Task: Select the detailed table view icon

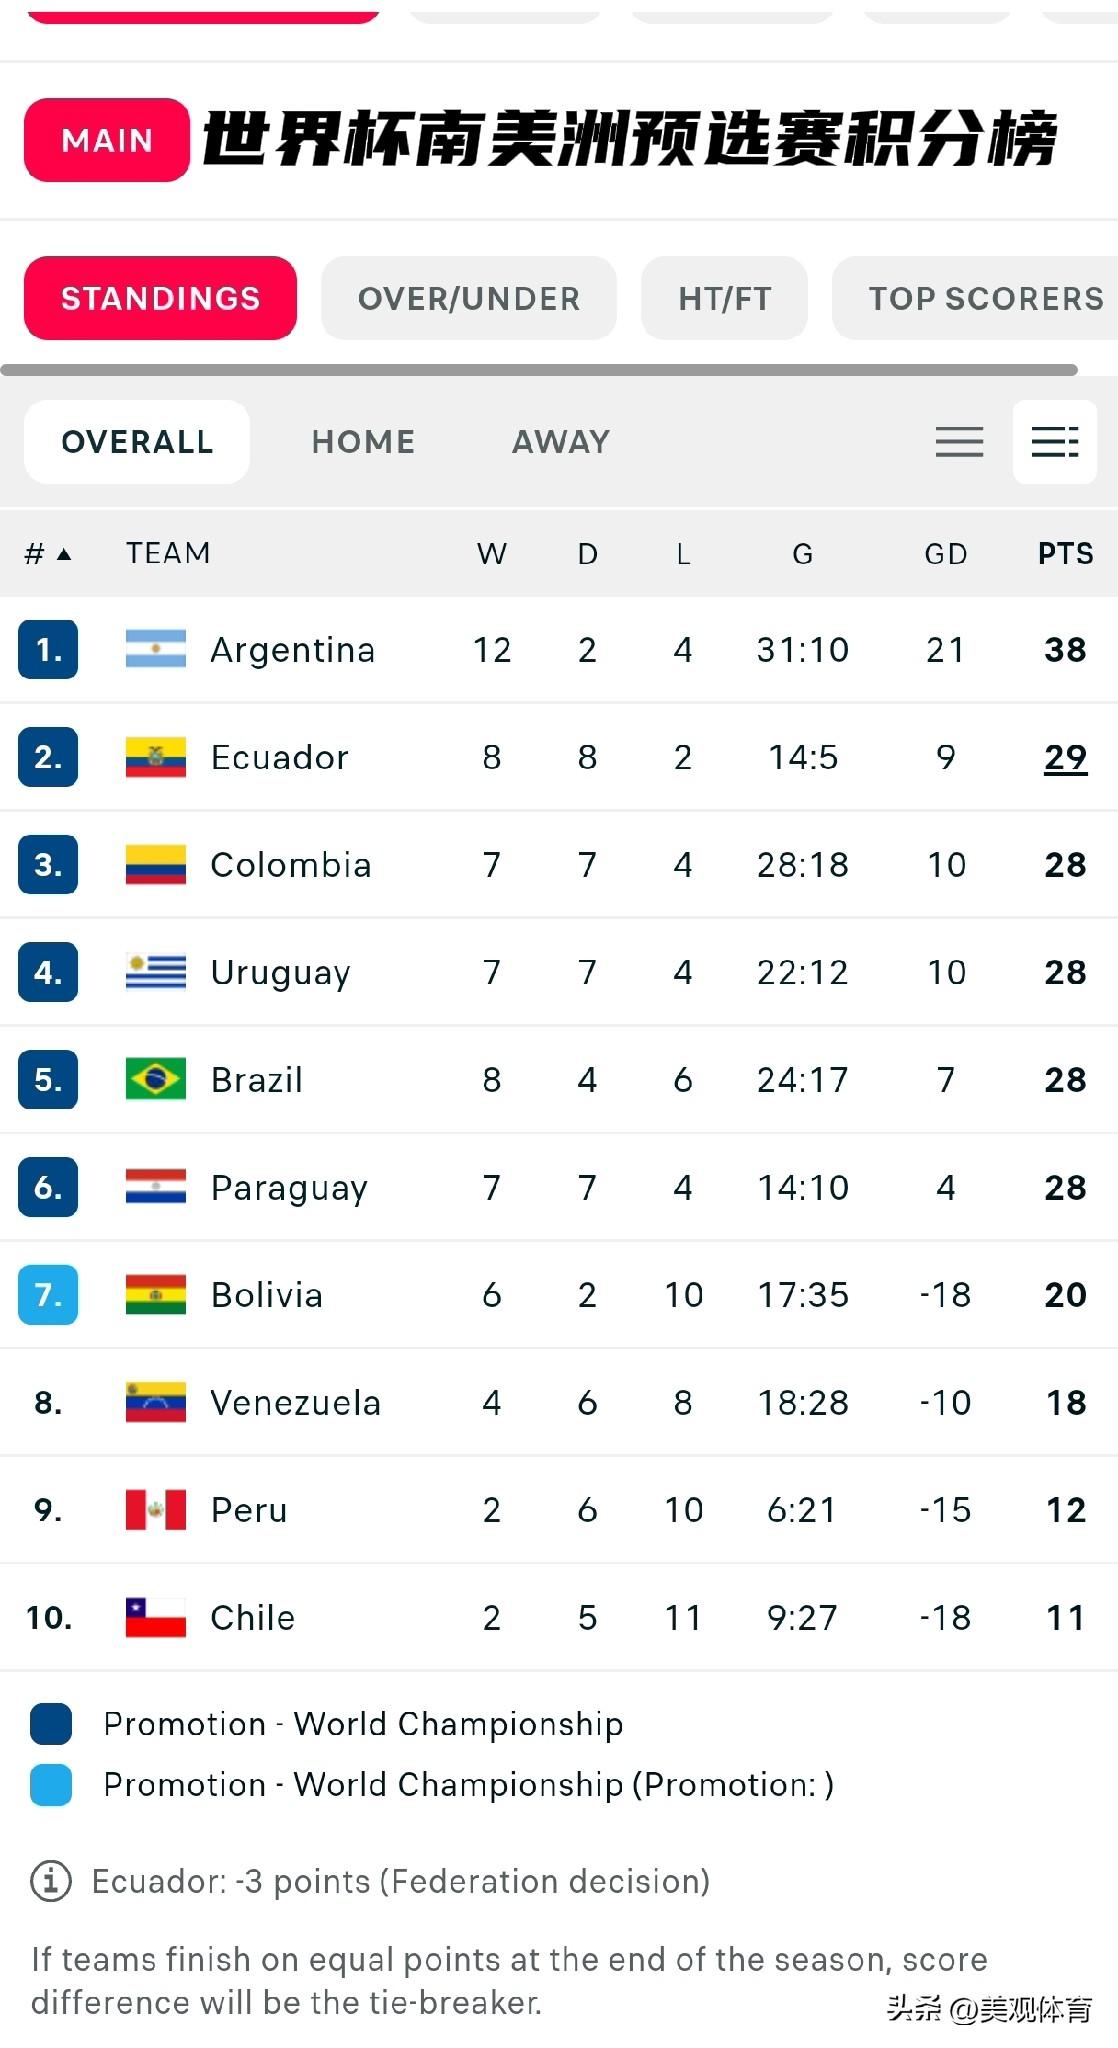Action: coord(1055,442)
